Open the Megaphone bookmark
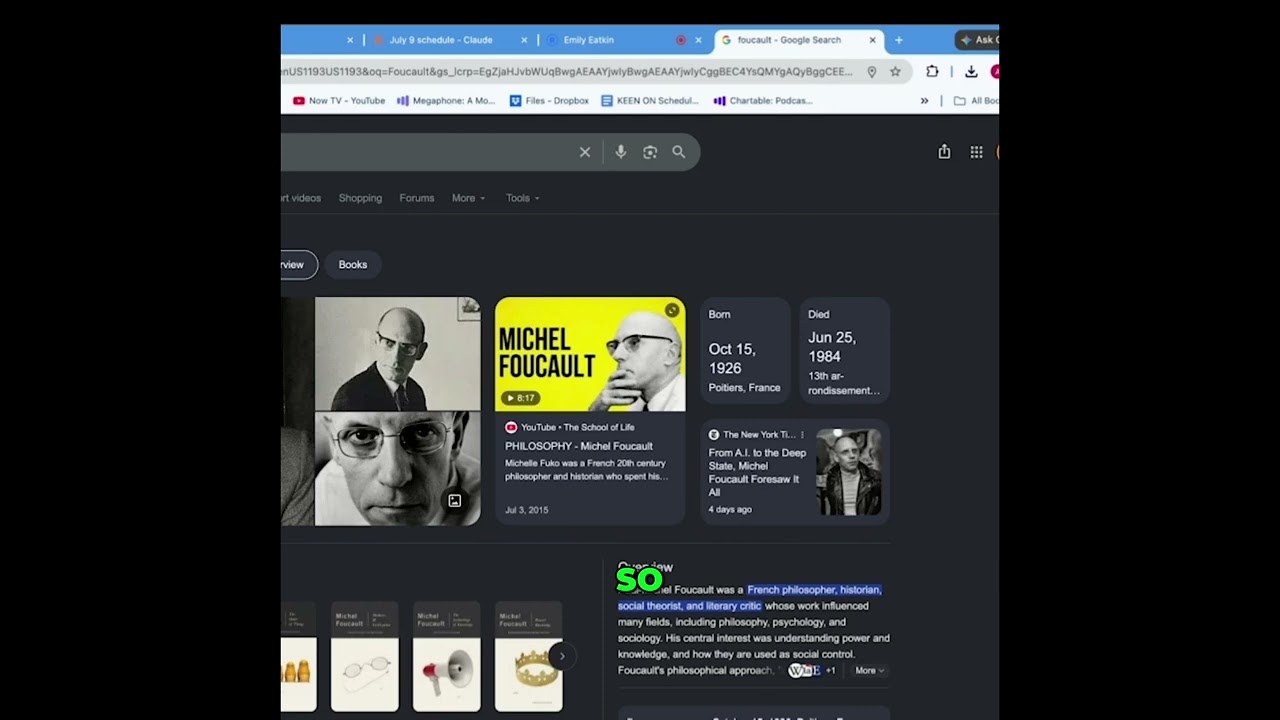1280x720 pixels. [446, 100]
